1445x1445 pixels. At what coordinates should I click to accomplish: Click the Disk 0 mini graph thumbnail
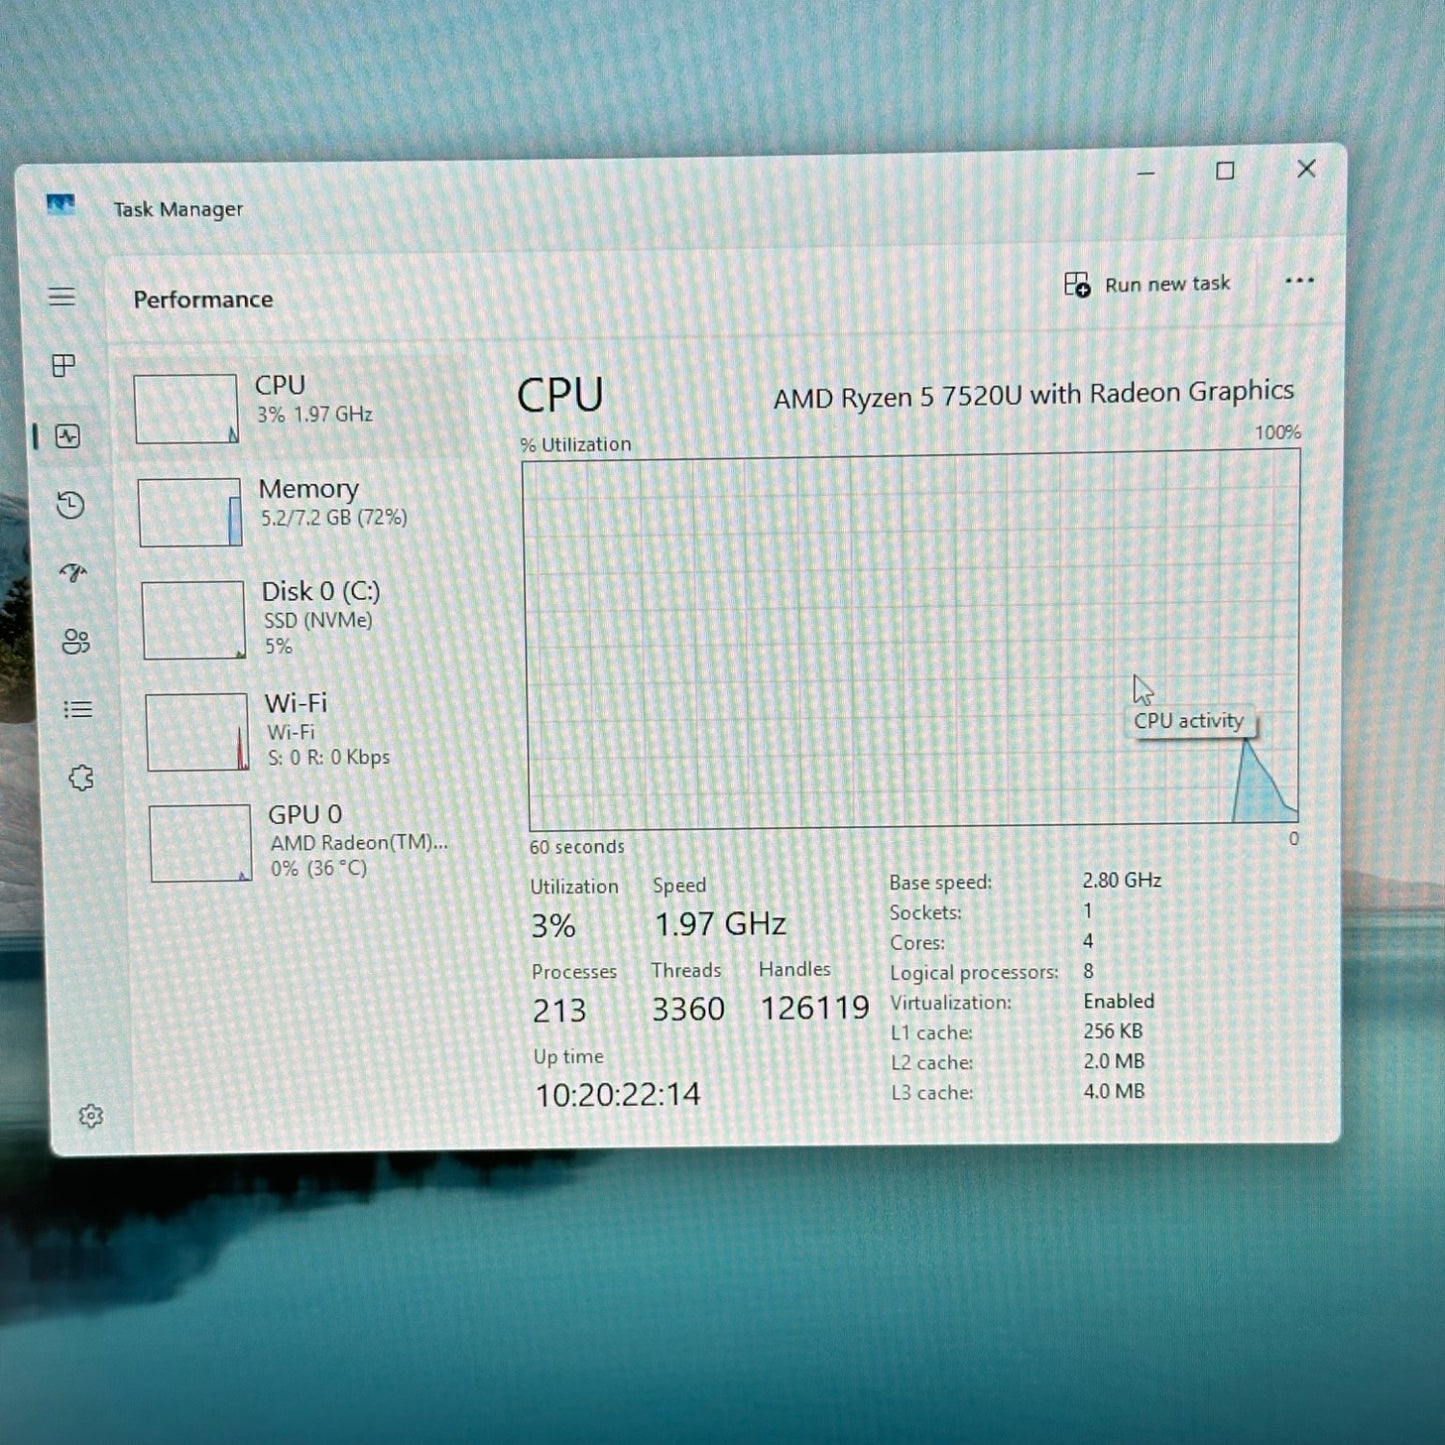tap(194, 620)
